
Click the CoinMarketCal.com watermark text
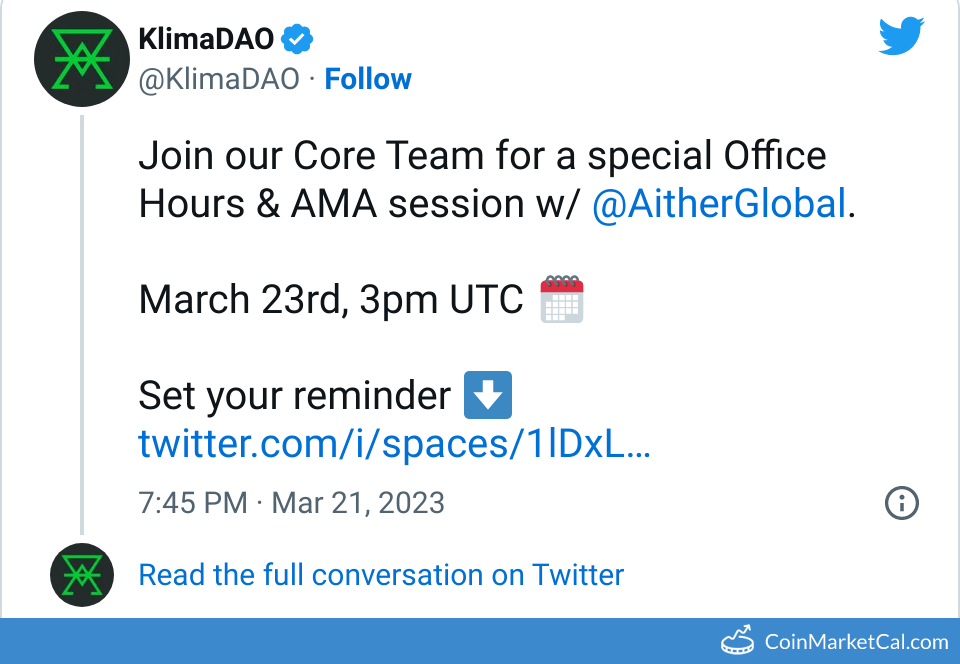pyautogui.click(x=856, y=642)
